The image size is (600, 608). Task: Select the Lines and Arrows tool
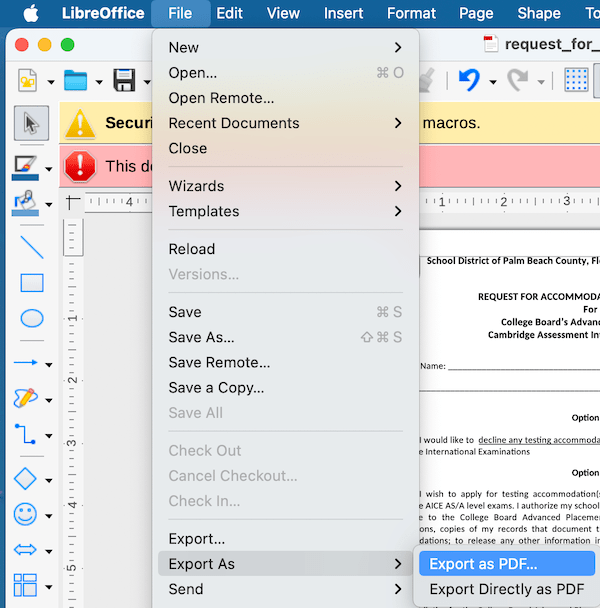(26, 363)
